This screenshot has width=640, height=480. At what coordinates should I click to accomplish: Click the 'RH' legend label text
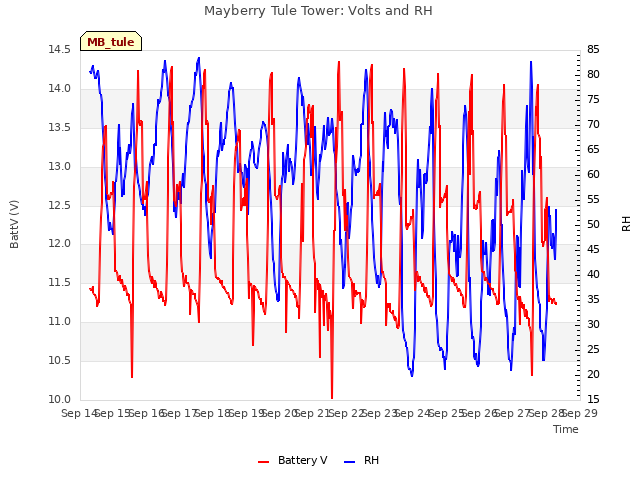pos(371,460)
